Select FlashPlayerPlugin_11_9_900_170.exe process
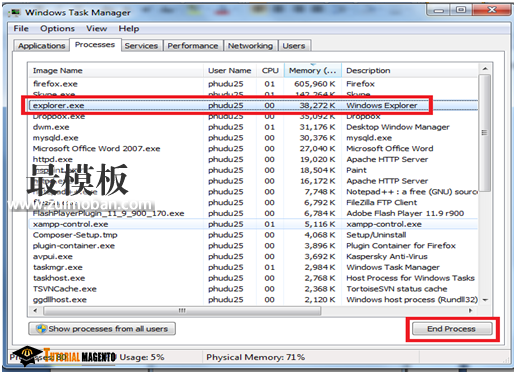Screen dimensions: 516x374 (x=253, y=213)
